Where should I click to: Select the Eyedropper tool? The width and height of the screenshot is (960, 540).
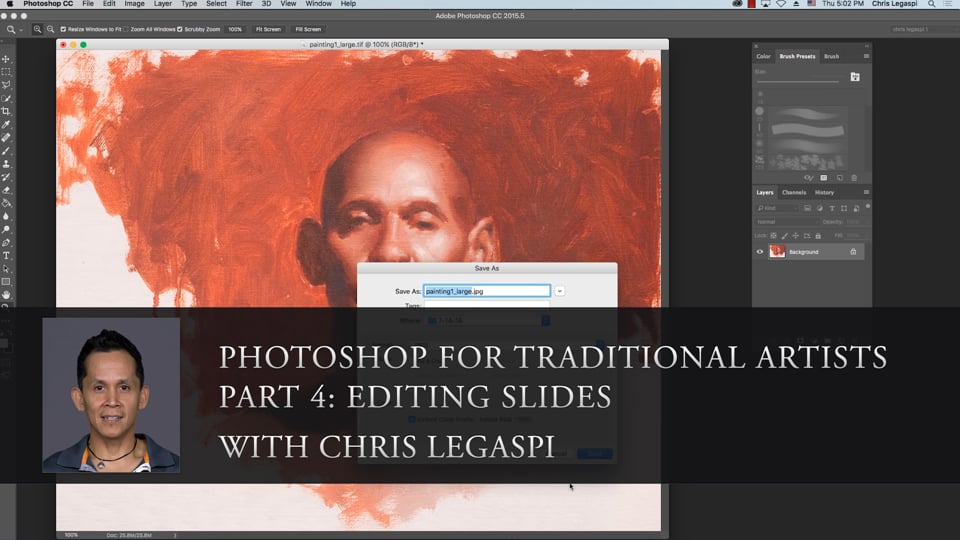(6, 125)
